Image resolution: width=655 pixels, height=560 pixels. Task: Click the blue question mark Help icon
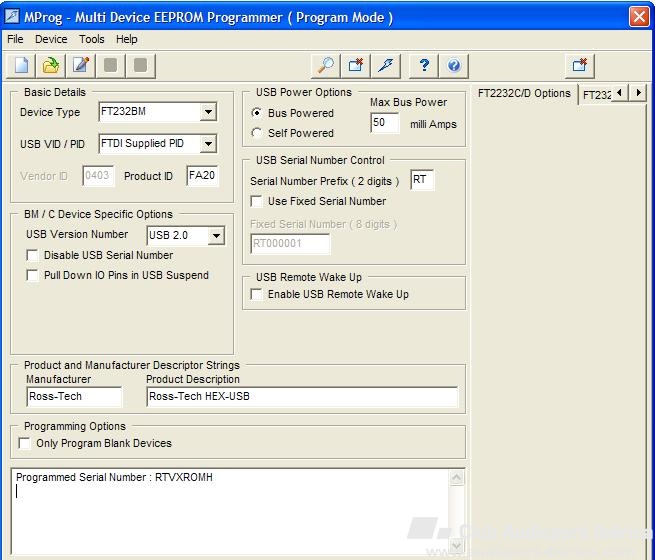pos(424,66)
